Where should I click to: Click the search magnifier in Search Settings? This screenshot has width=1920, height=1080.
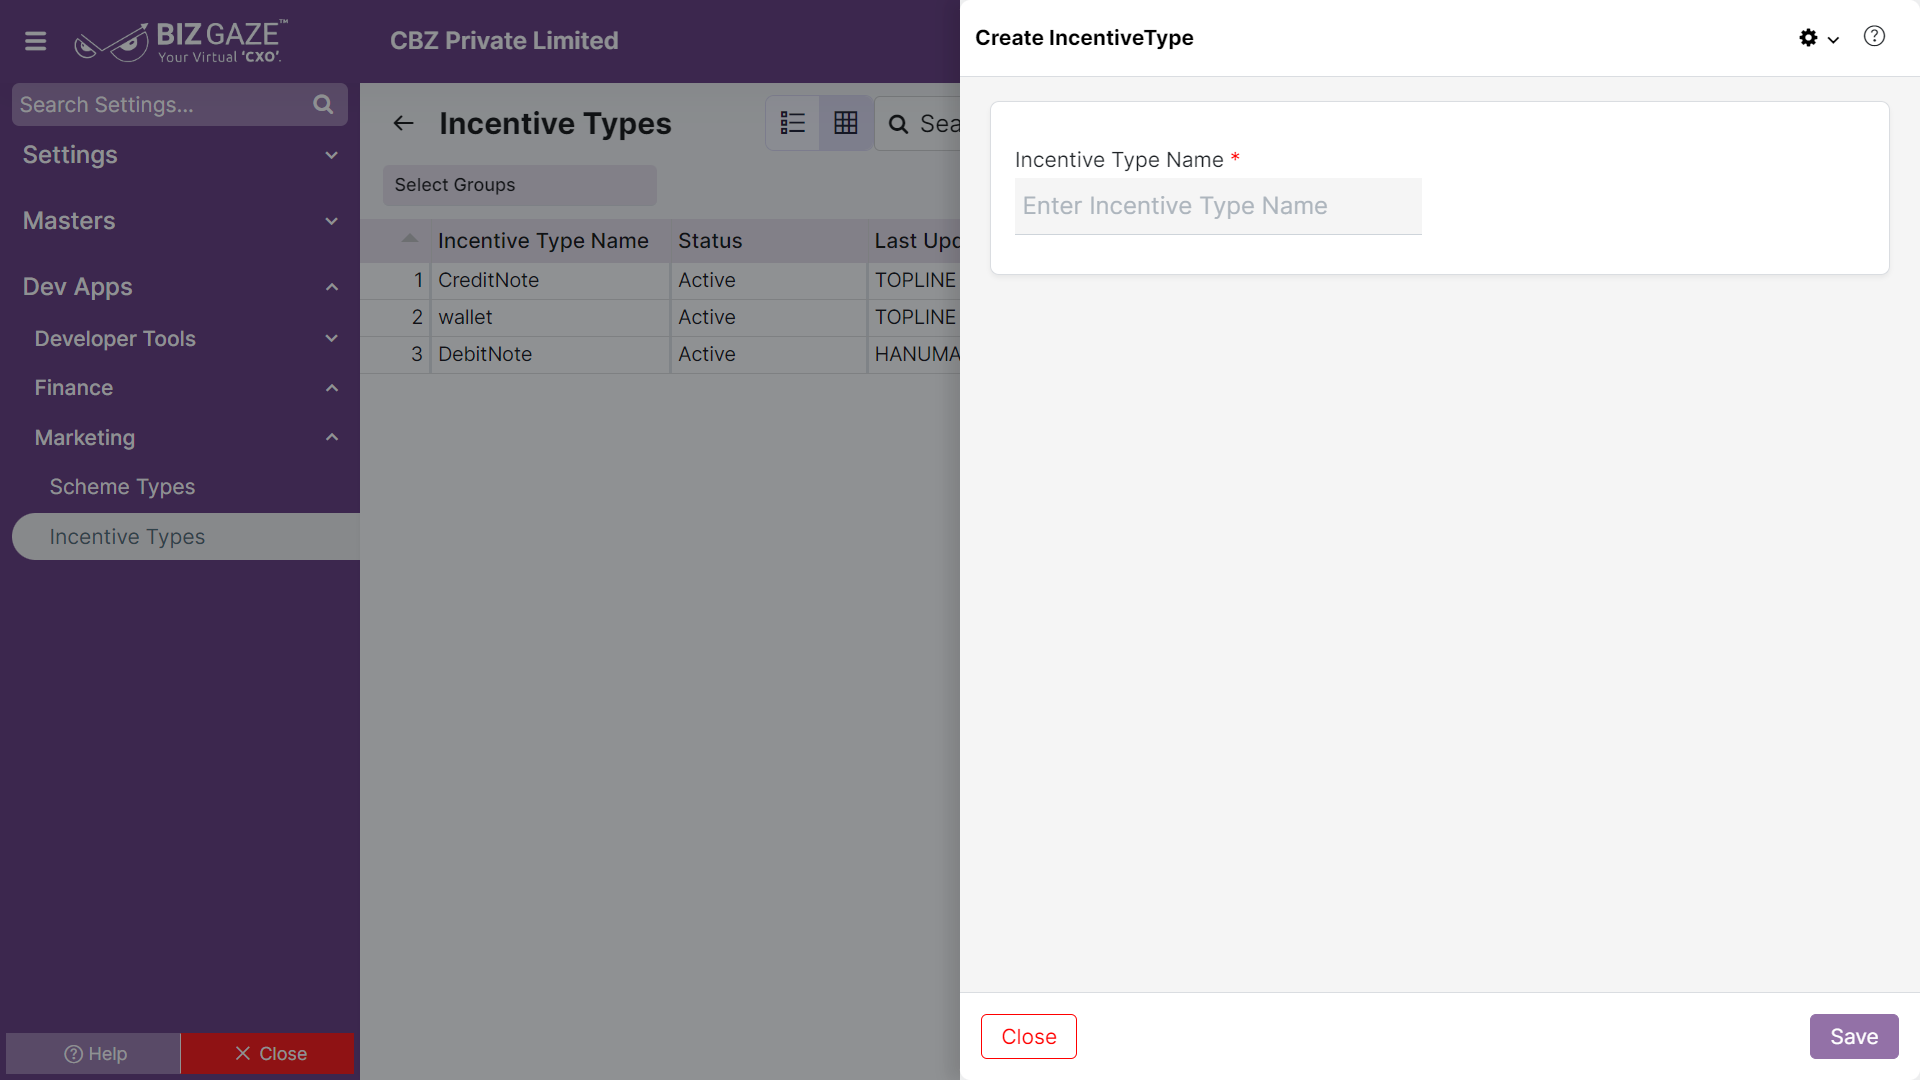pyautogui.click(x=323, y=104)
